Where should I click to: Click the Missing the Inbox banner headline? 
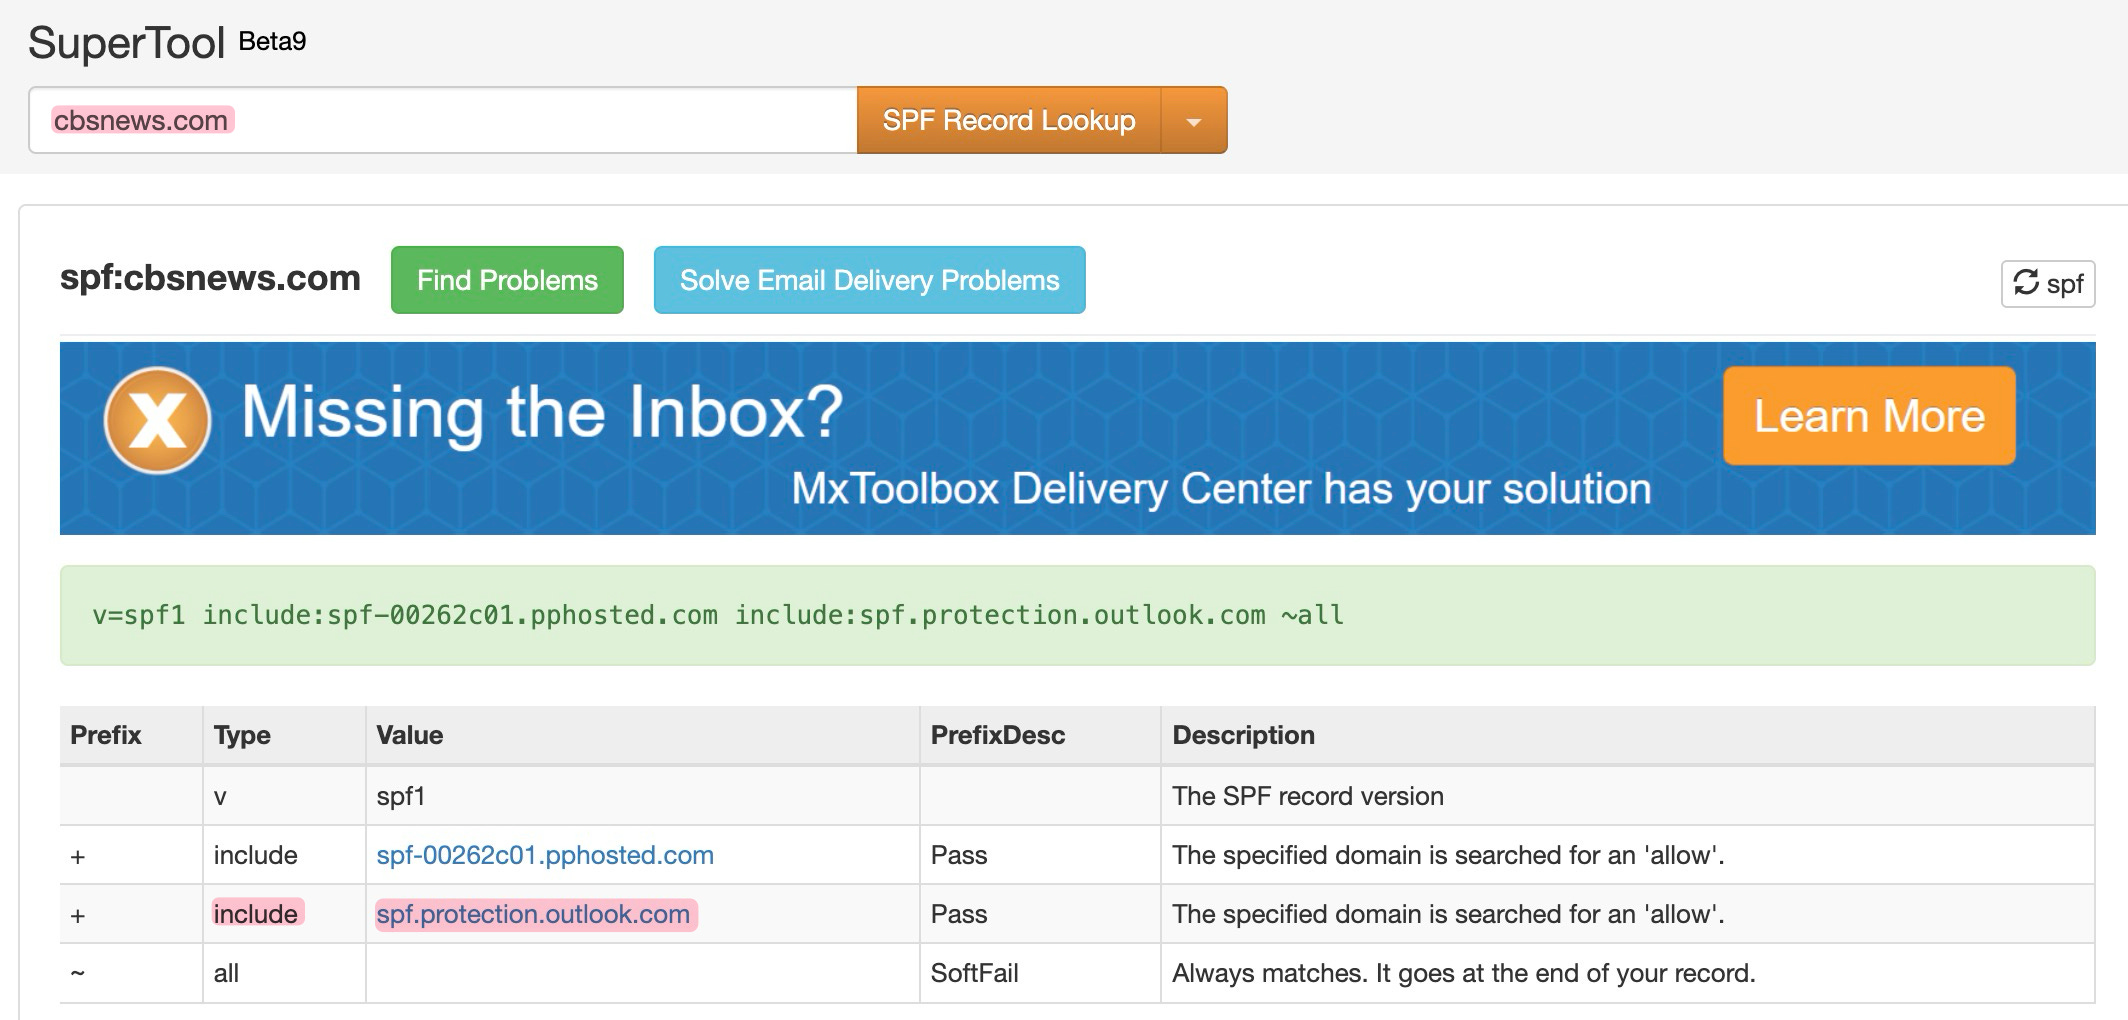(543, 412)
